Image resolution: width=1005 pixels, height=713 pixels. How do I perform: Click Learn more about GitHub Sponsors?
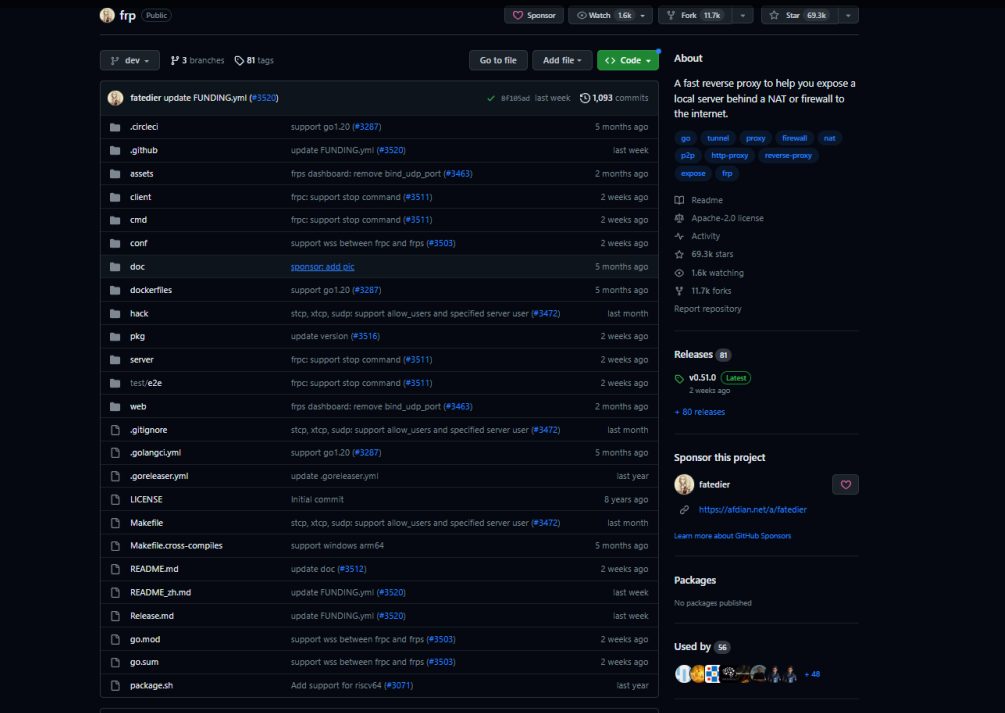click(x=733, y=535)
